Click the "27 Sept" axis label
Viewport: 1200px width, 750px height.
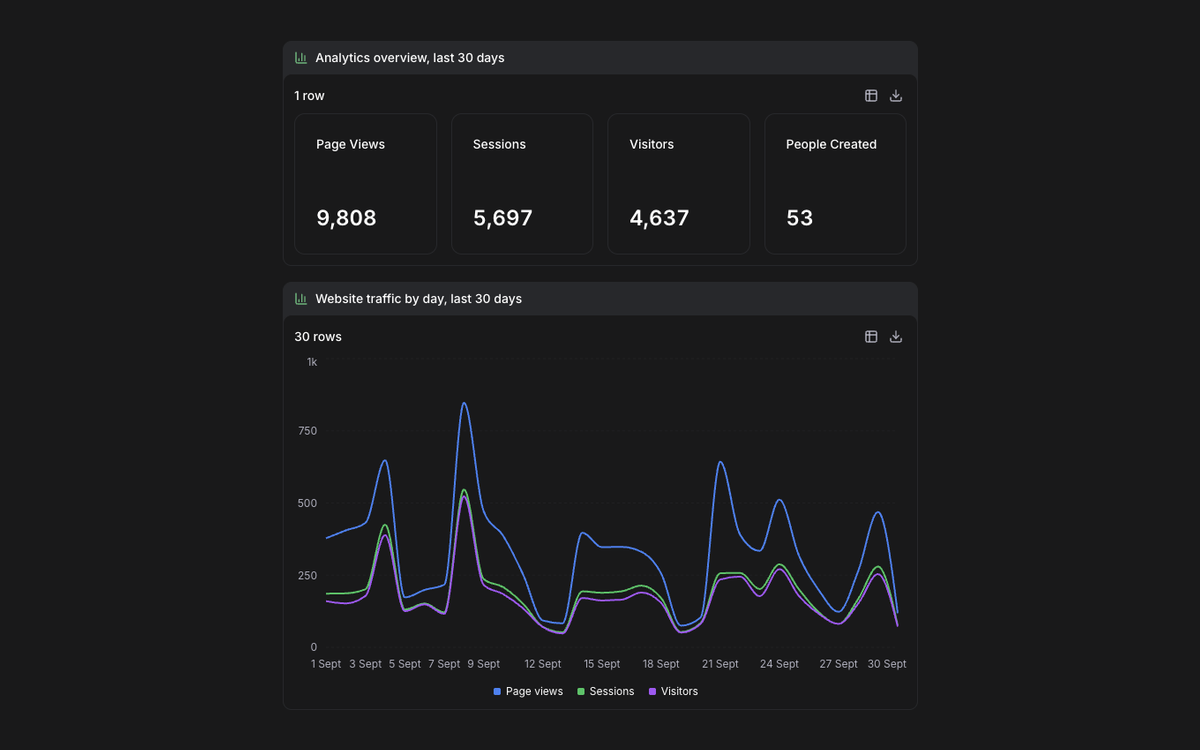click(x=839, y=664)
